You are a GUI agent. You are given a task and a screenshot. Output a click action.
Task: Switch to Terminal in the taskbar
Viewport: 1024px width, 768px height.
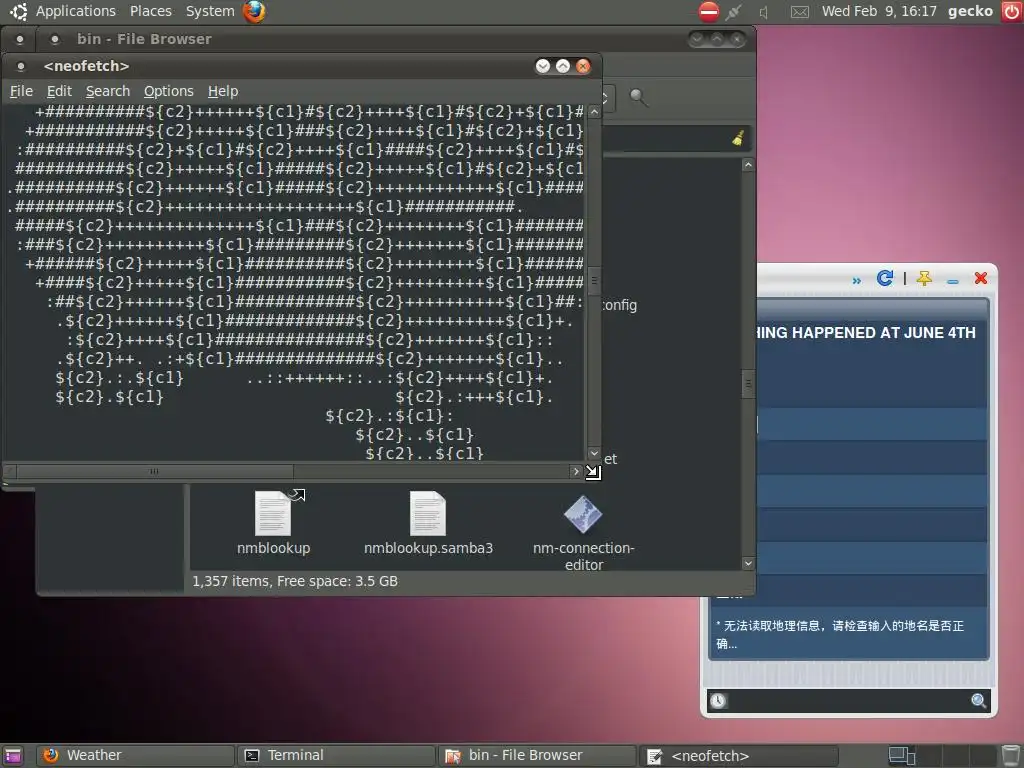coord(336,756)
